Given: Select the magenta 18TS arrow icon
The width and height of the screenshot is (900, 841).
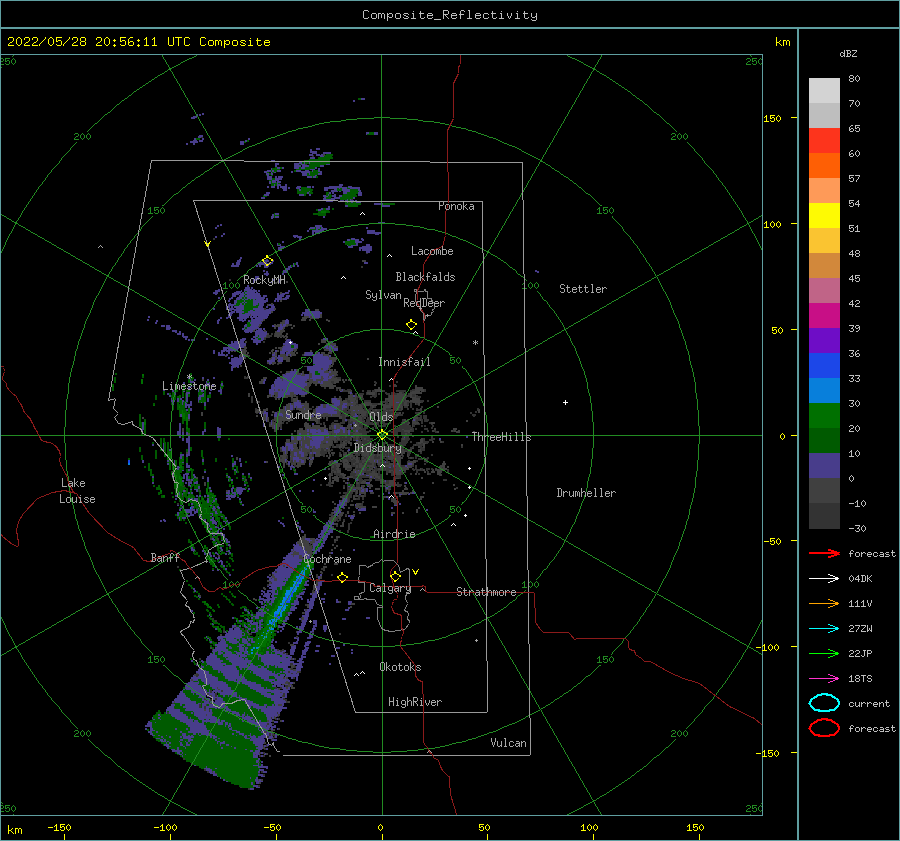Looking at the screenshot, I should tap(824, 679).
